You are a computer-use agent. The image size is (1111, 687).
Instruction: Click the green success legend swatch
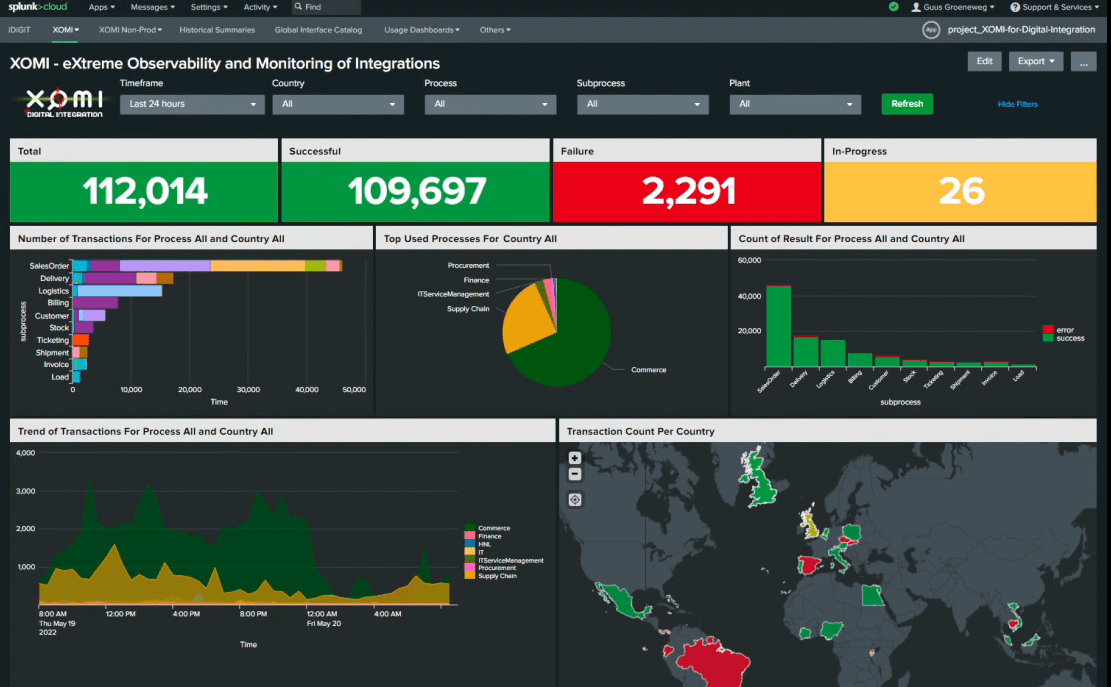1048,338
